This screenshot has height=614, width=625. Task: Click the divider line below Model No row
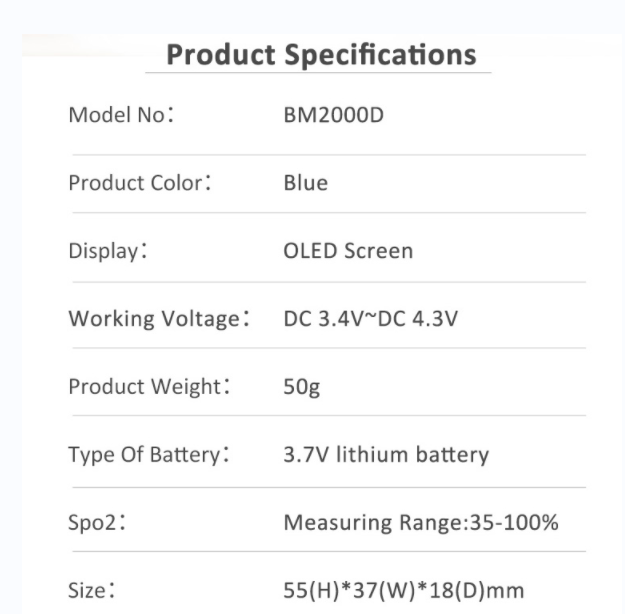329,155
